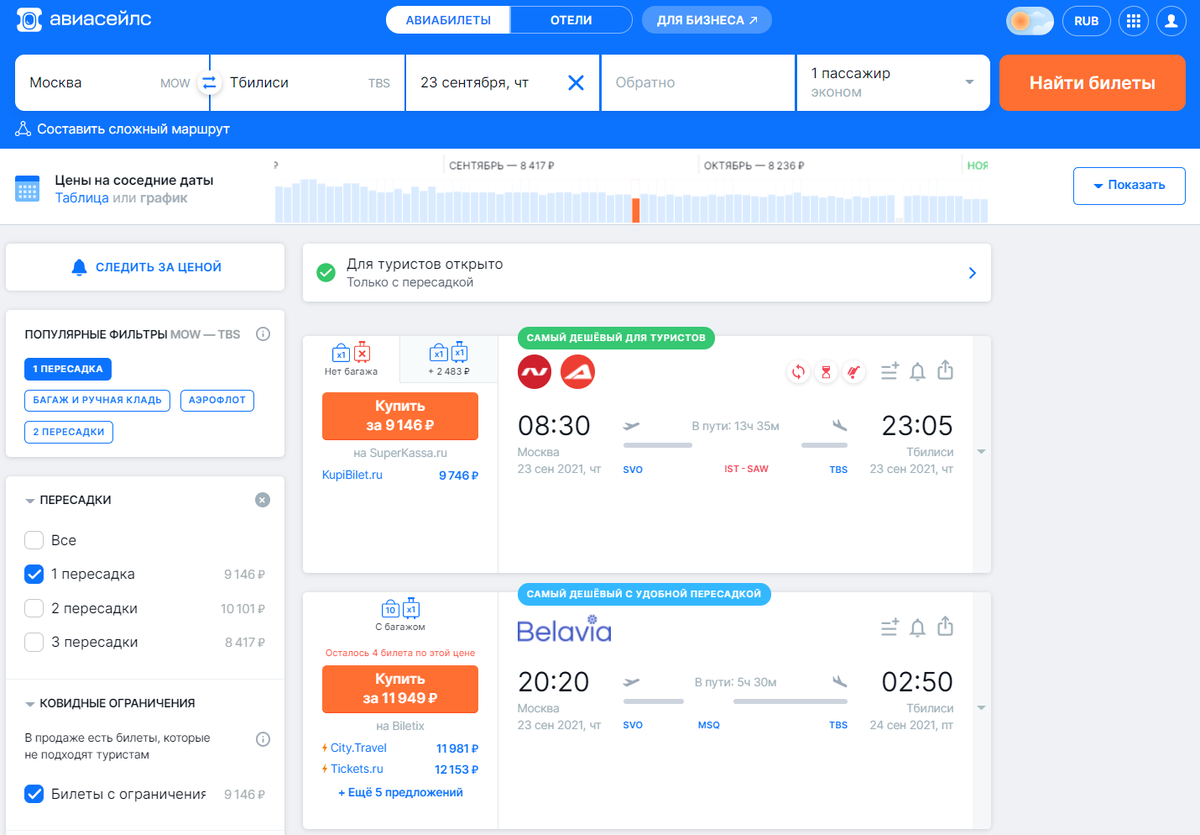This screenshot has height=835, width=1200.
Task: Toggle the day/night theme switch
Action: click(x=1030, y=20)
